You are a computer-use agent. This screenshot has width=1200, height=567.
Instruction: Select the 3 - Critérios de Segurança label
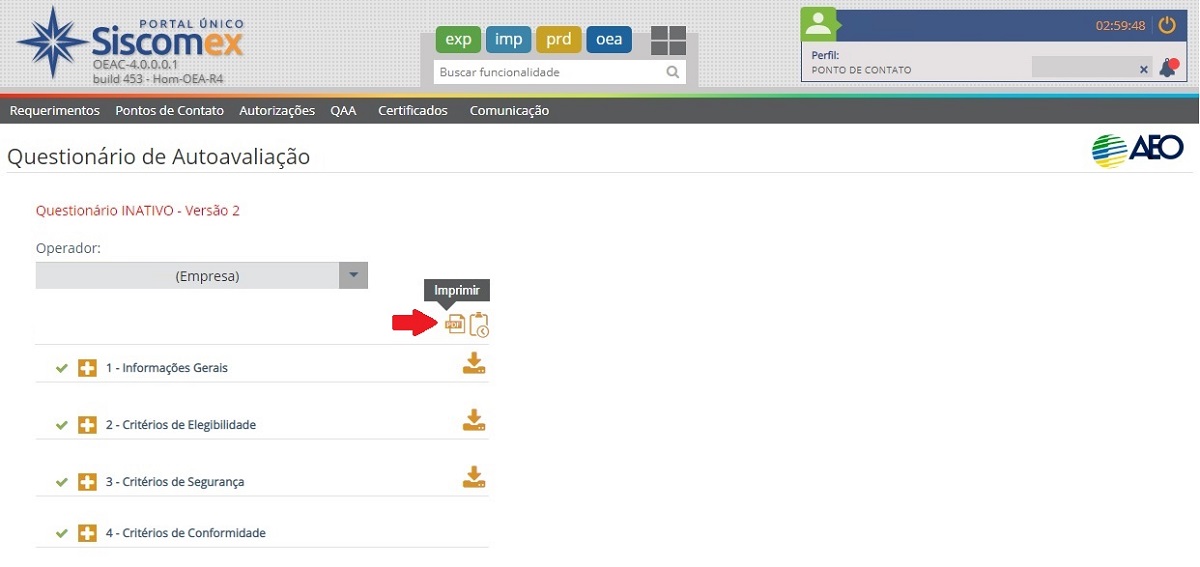[x=175, y=482]
